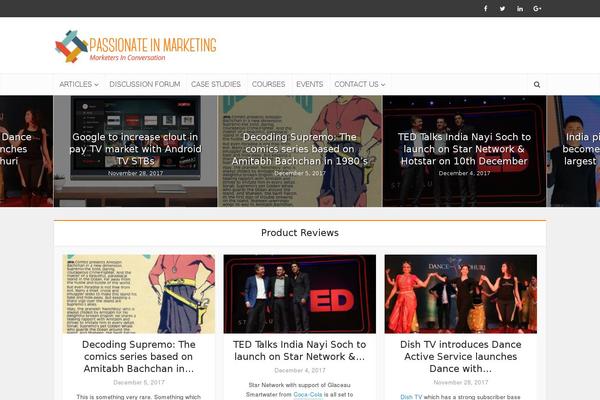
Task: Click the Product Reviews section heading
Action: [300, 233]
